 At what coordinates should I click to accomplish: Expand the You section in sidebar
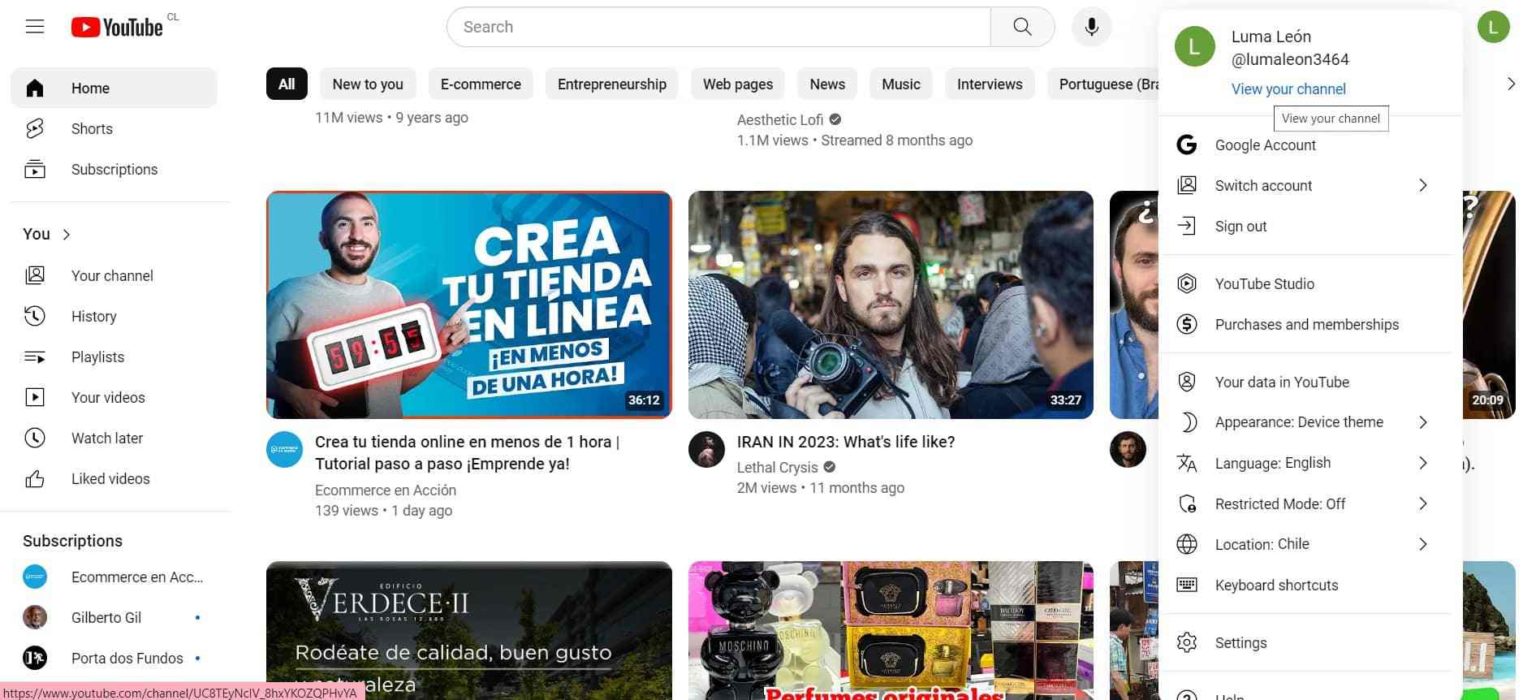tap(66, 234)
